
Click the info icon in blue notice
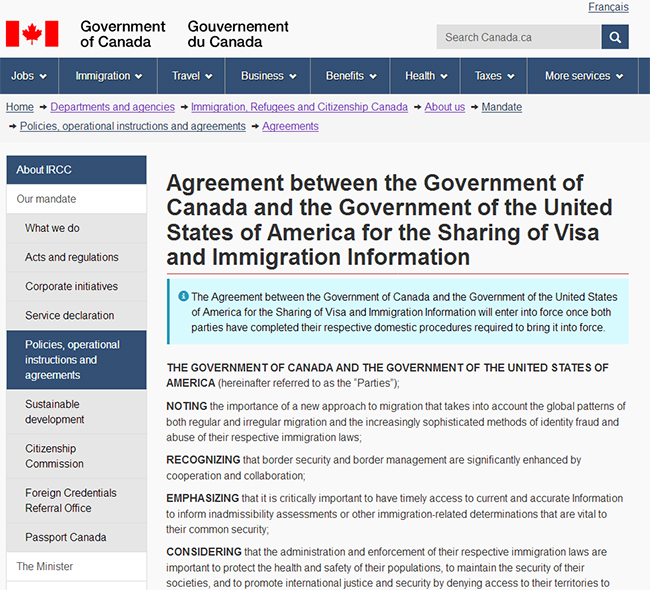pyautogui.click(x=183, y=296)
